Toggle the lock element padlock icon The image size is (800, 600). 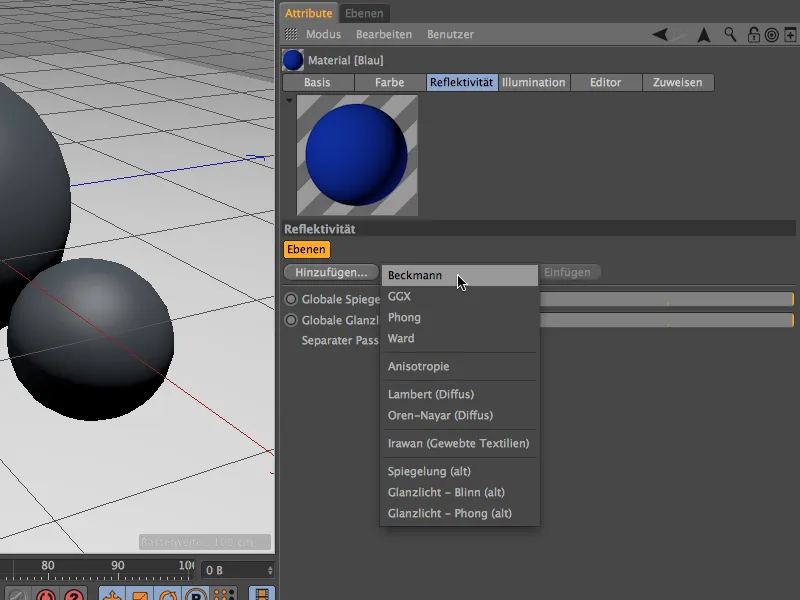pyautogui.click(x=753, y=35)
